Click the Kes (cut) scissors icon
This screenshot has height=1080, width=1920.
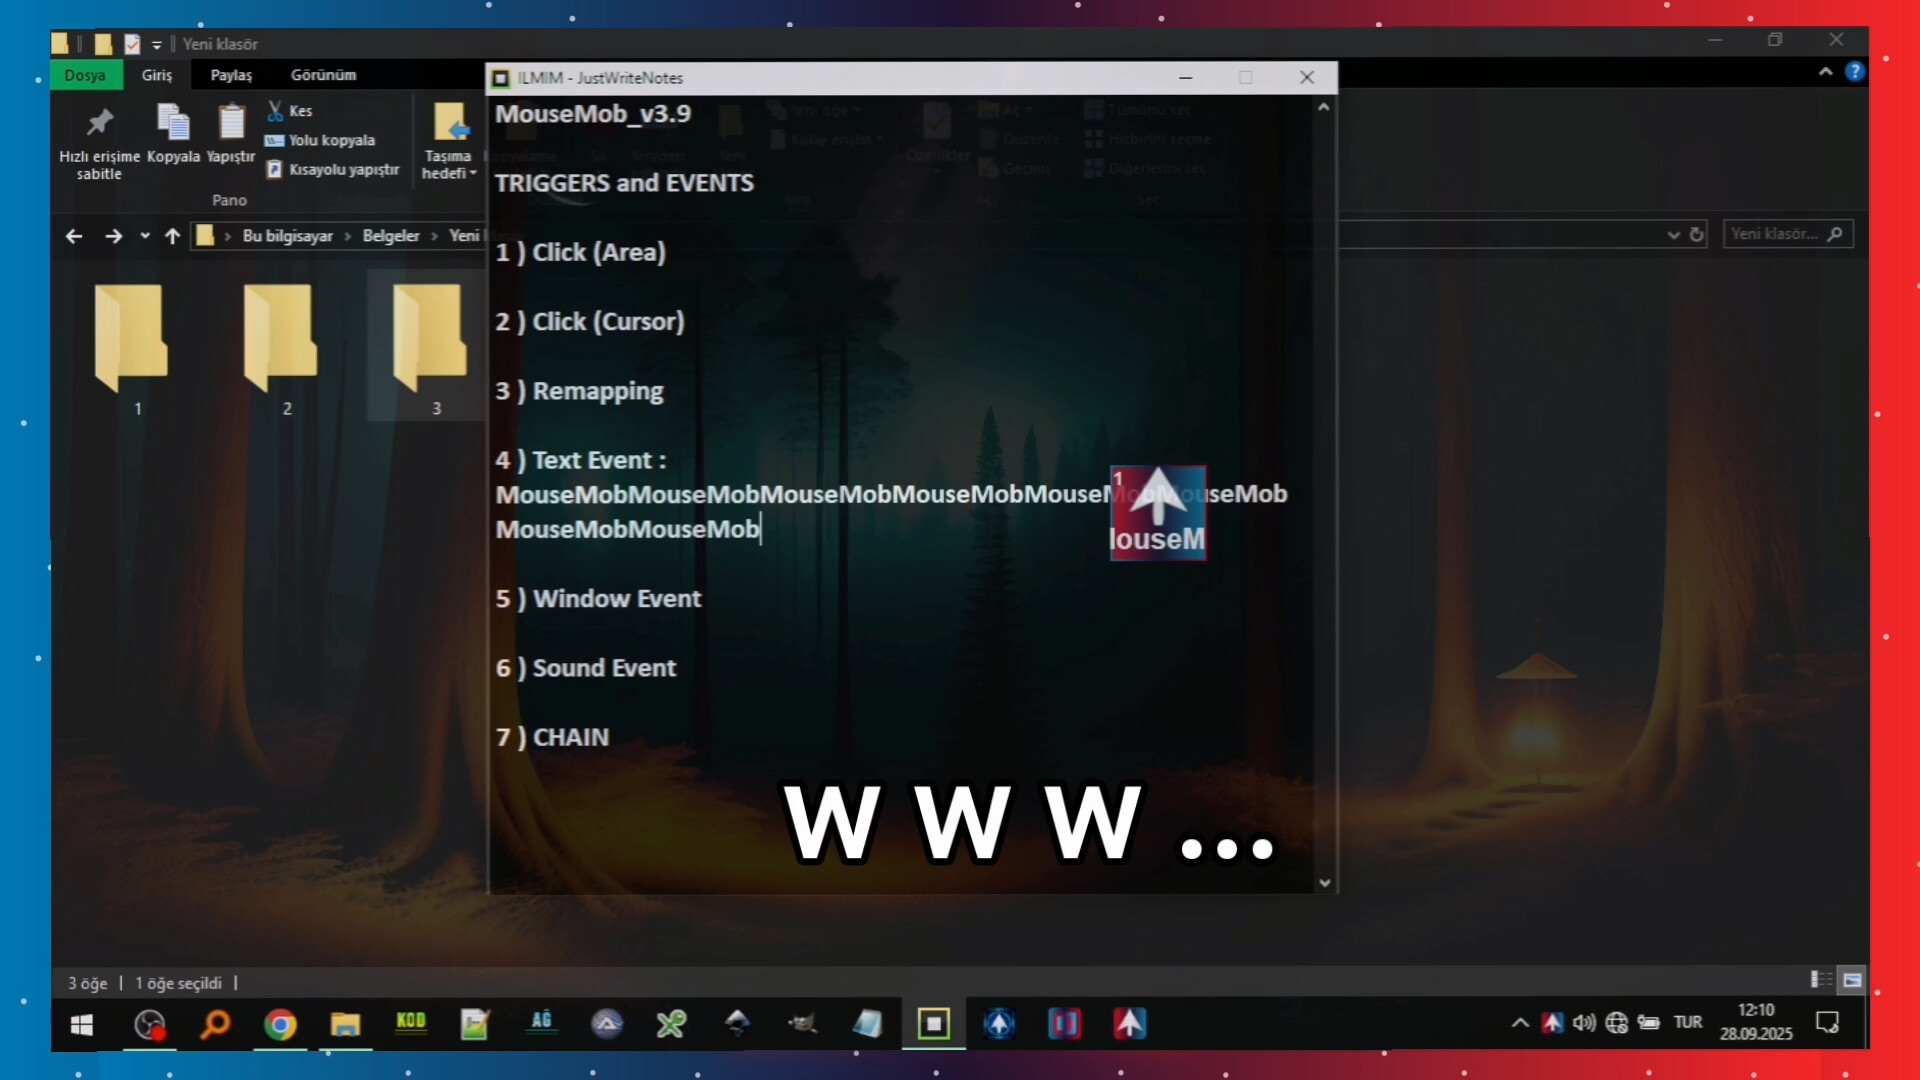pos(275,111)
